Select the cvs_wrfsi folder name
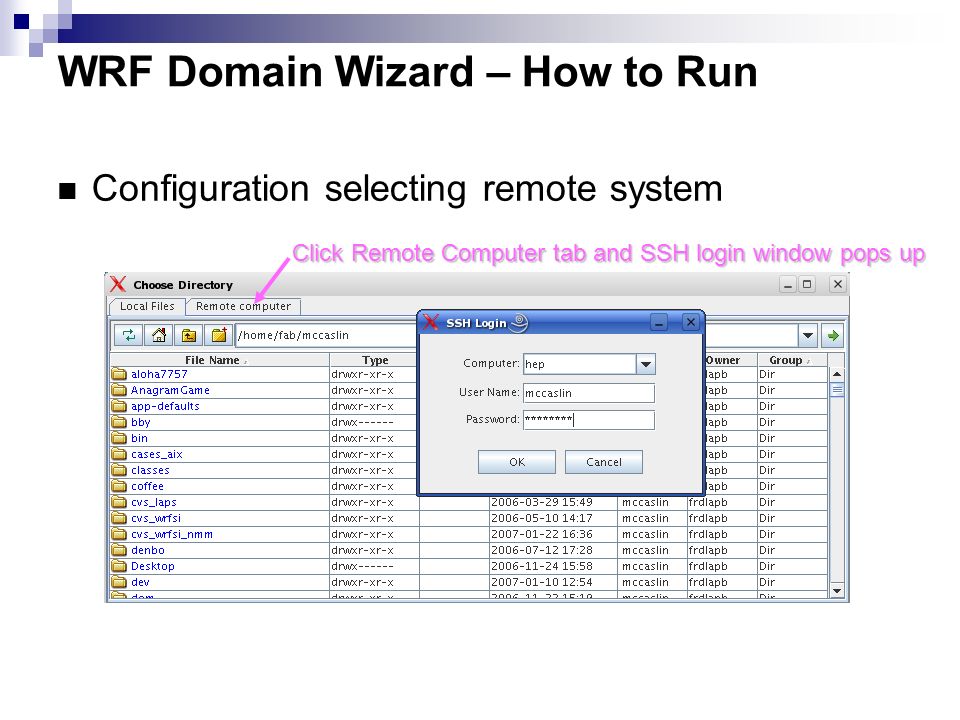Viewport: 960px width, 720px height. 156,518
